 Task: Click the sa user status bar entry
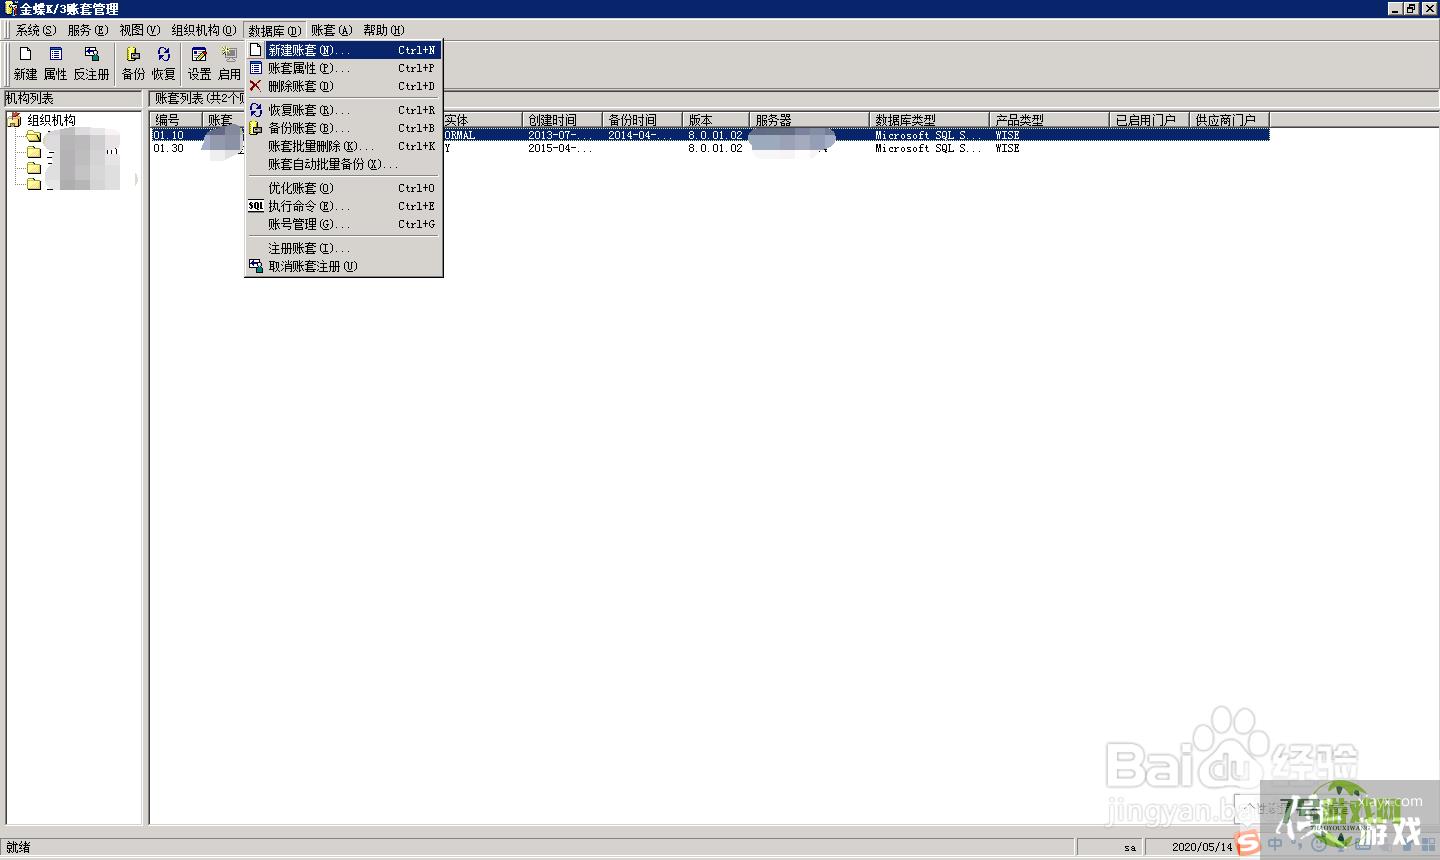pyautogui.click(x=1129, y=847)
